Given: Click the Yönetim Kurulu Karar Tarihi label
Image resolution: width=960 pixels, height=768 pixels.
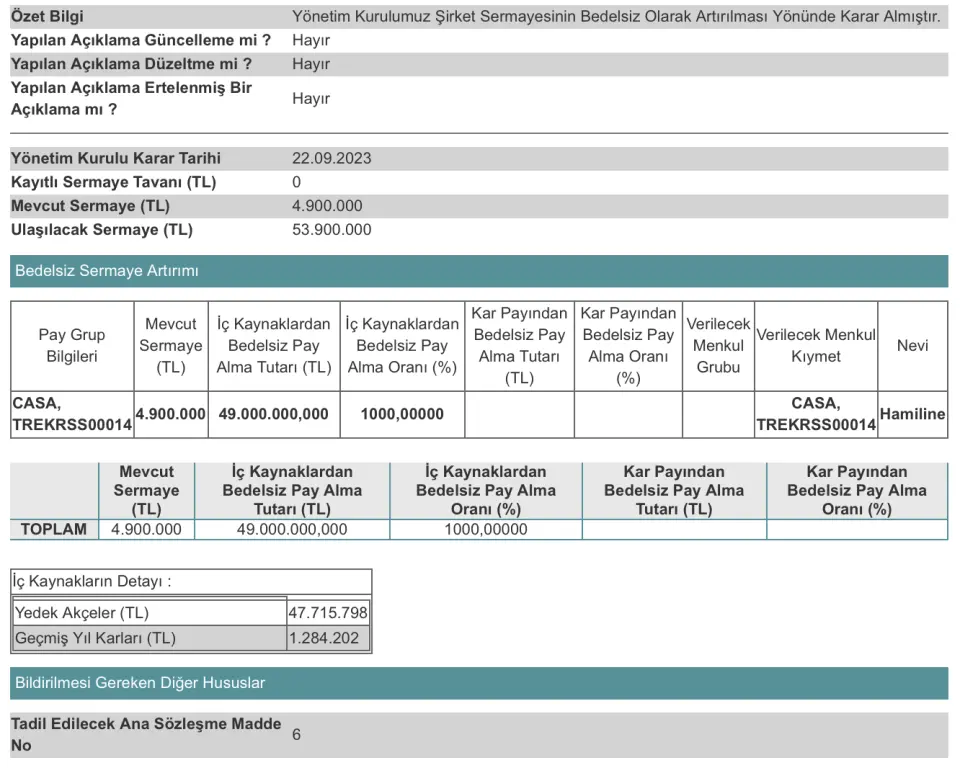Looking at the screenshot, I should (x=116, y=159).
